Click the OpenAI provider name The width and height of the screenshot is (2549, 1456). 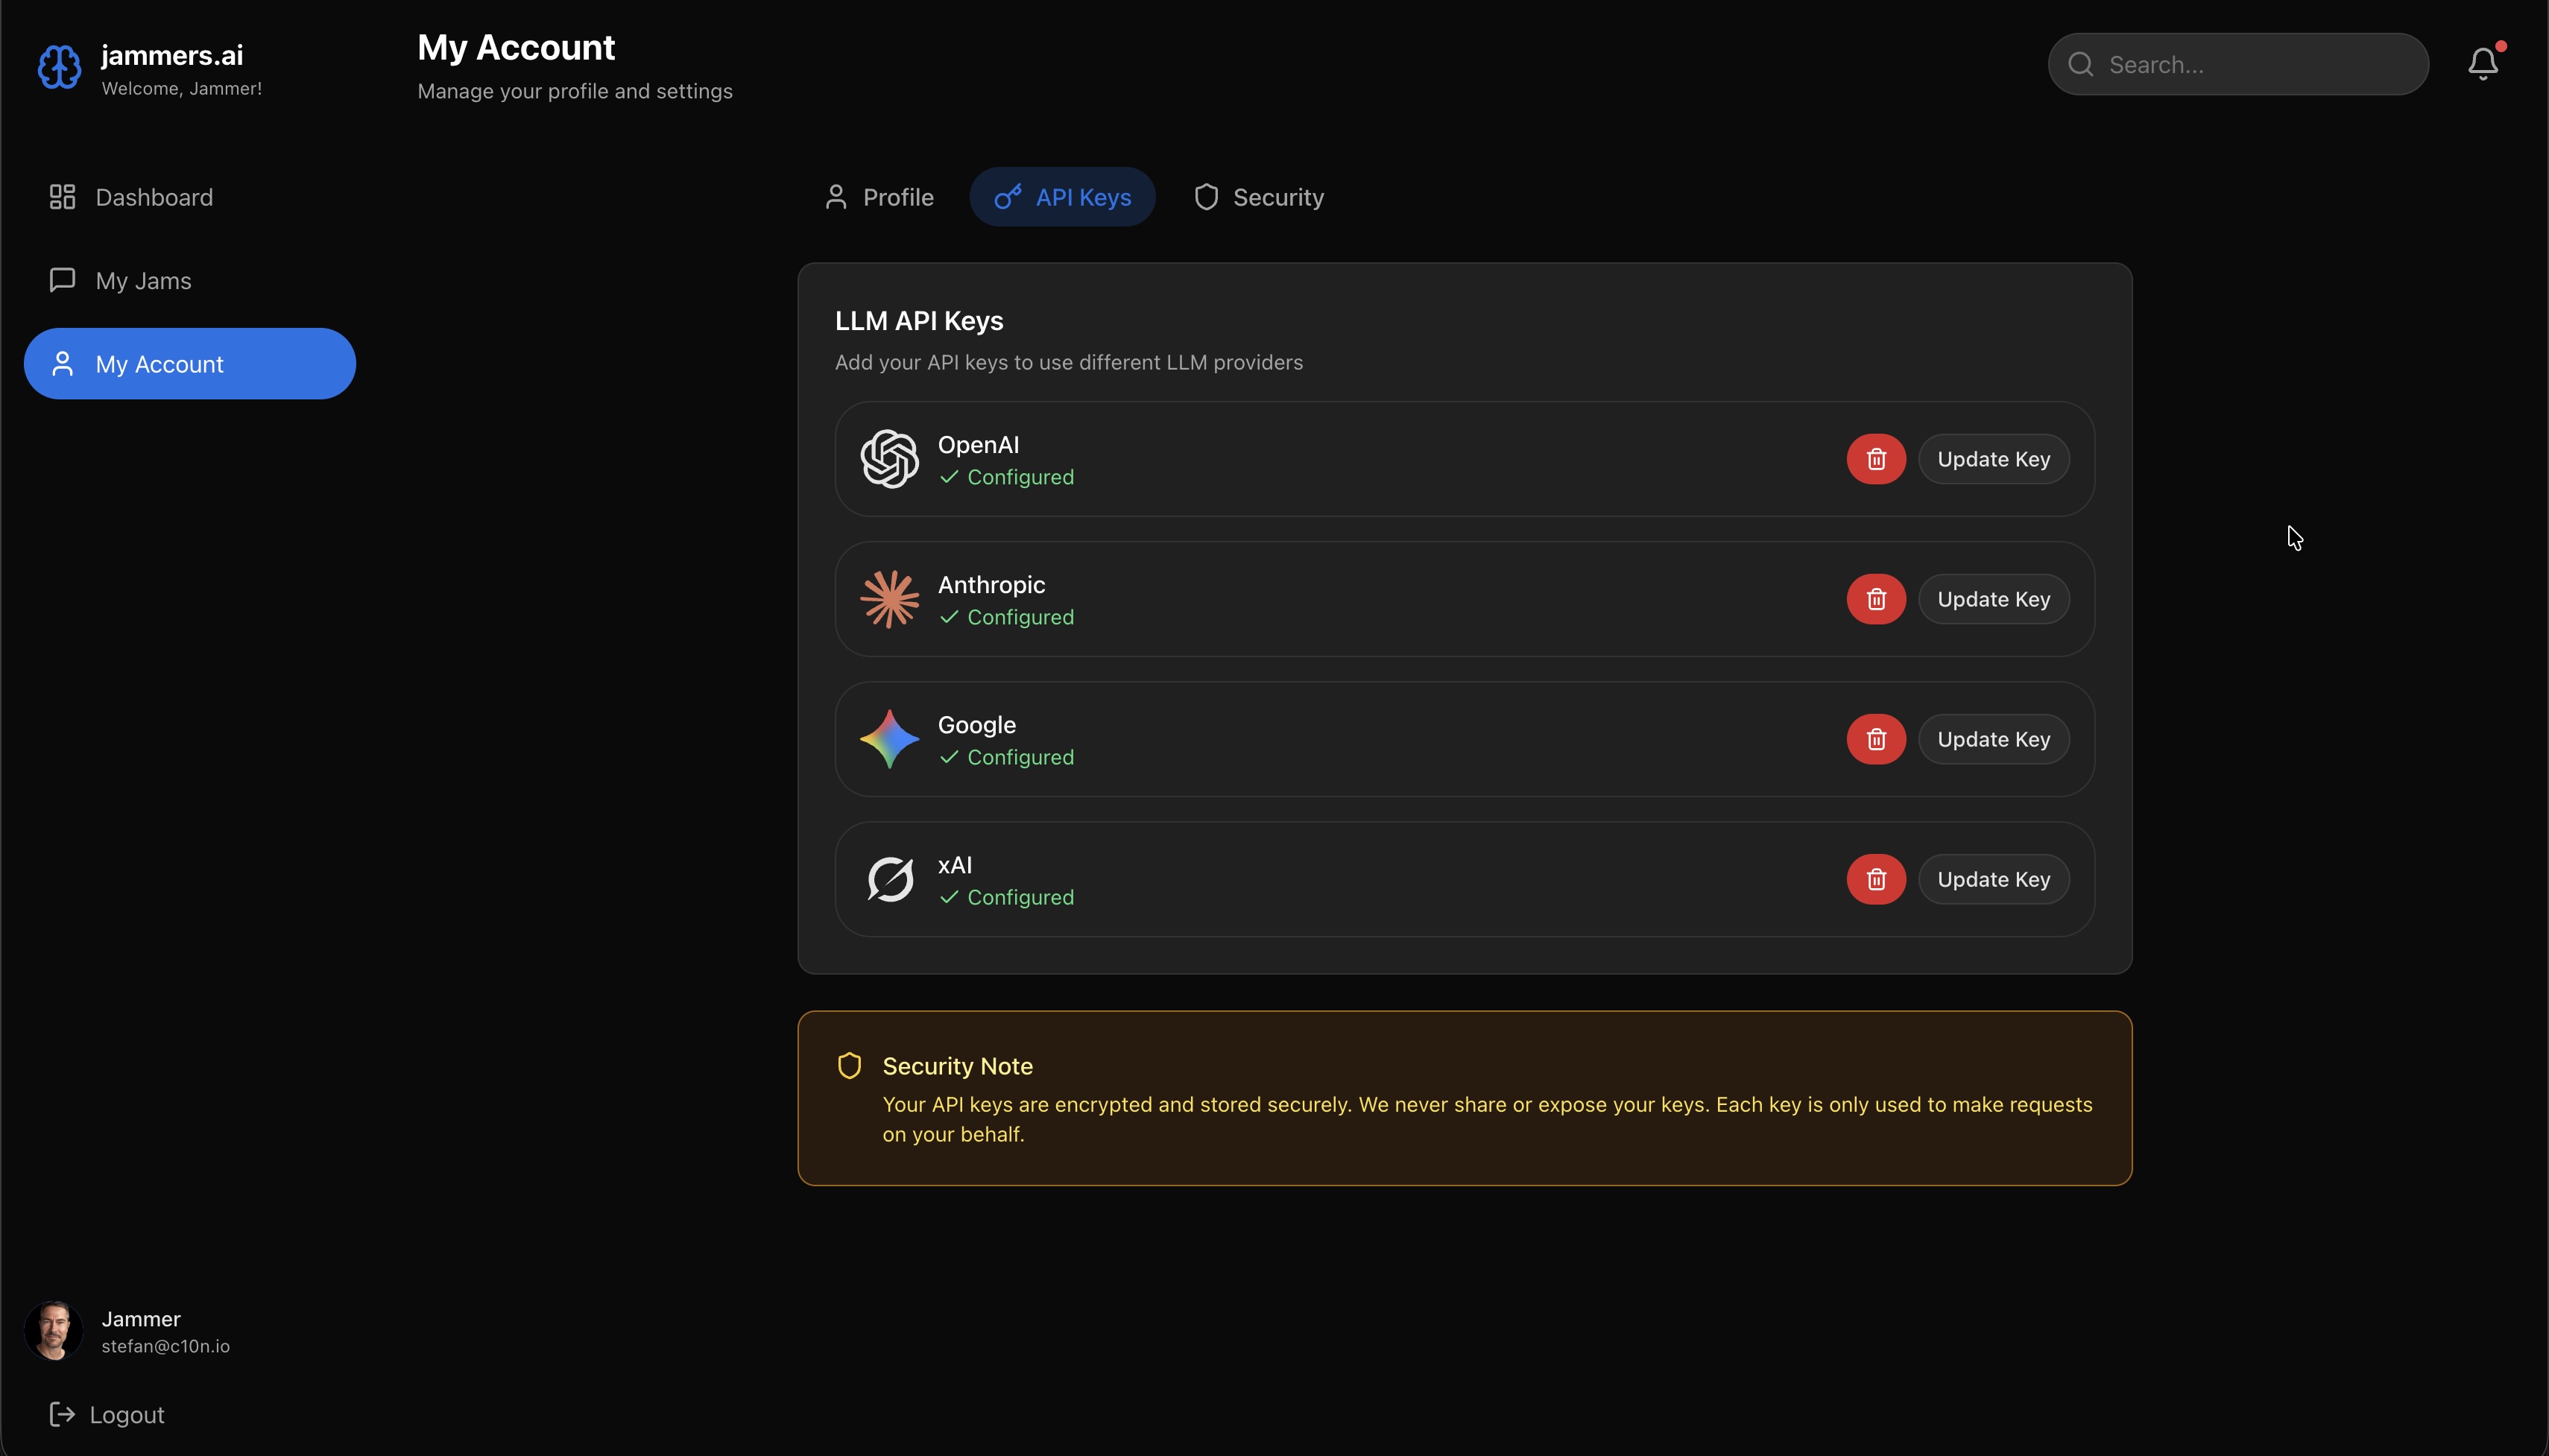coord(978,445)
